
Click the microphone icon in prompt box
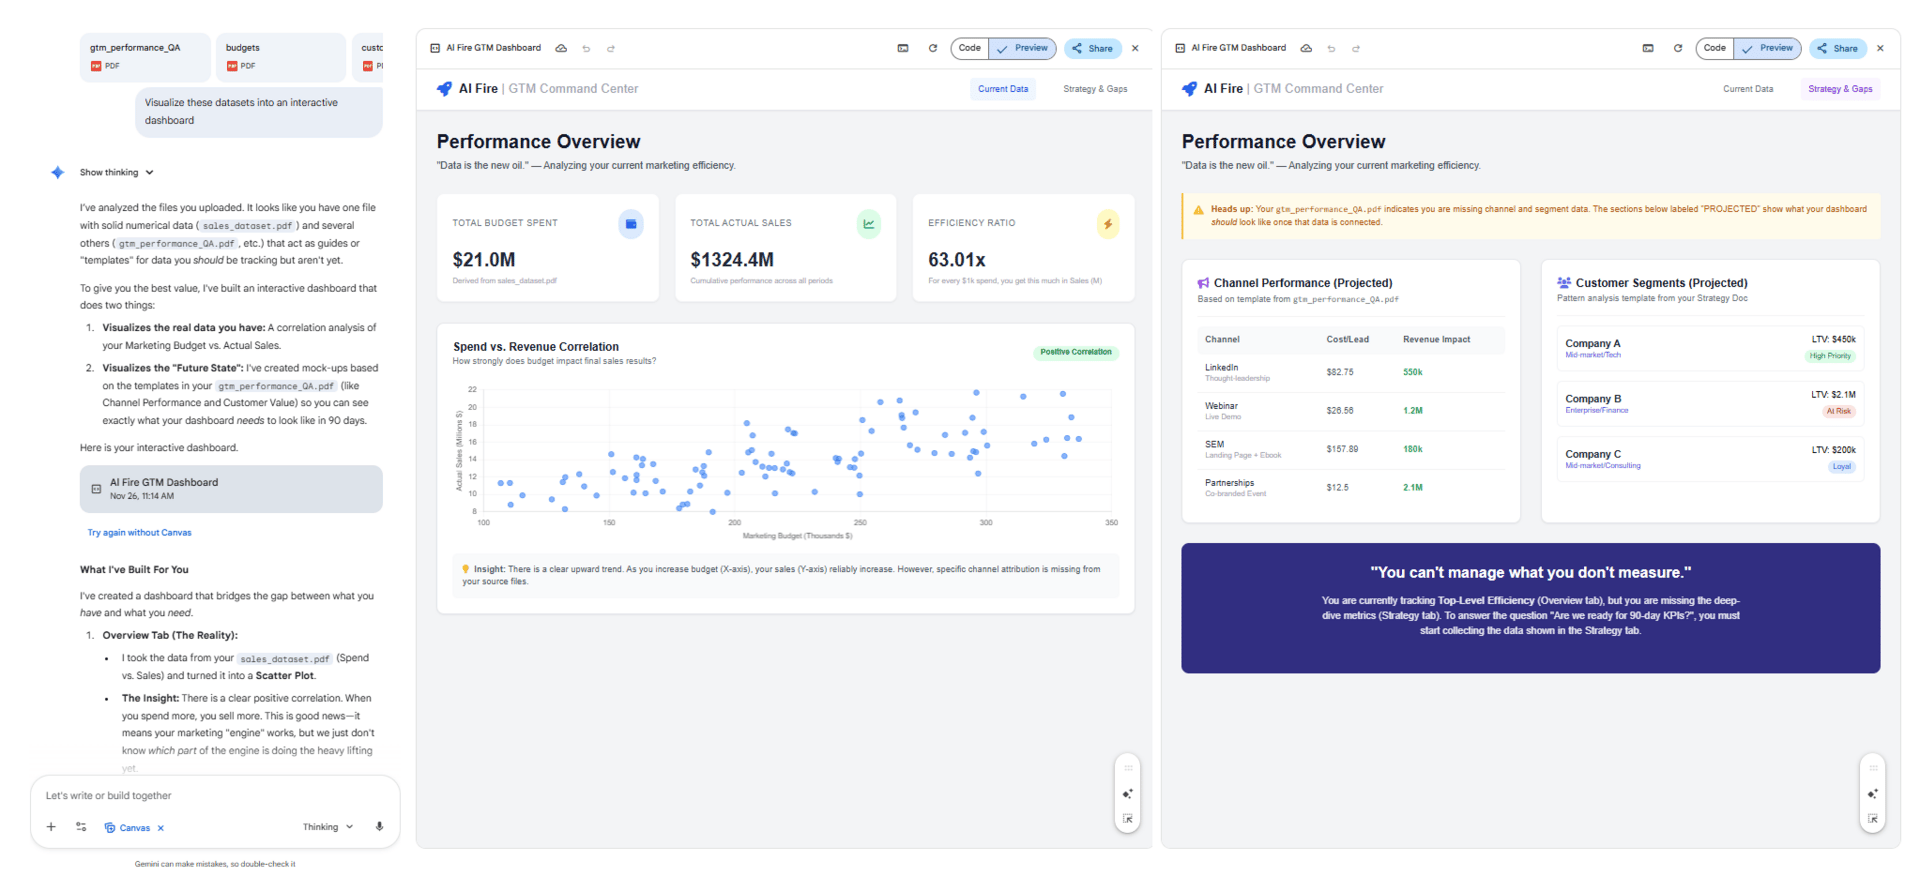pos(379,827)
